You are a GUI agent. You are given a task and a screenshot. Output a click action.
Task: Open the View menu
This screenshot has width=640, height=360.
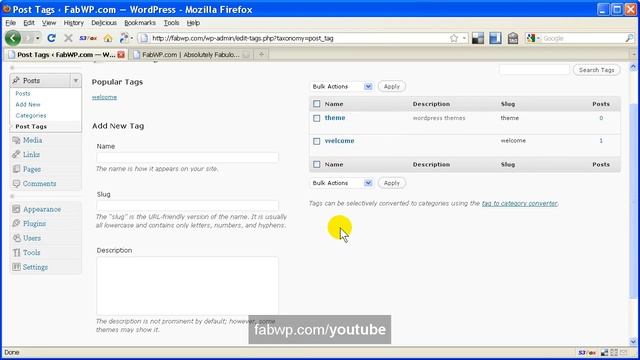point(49,23)
